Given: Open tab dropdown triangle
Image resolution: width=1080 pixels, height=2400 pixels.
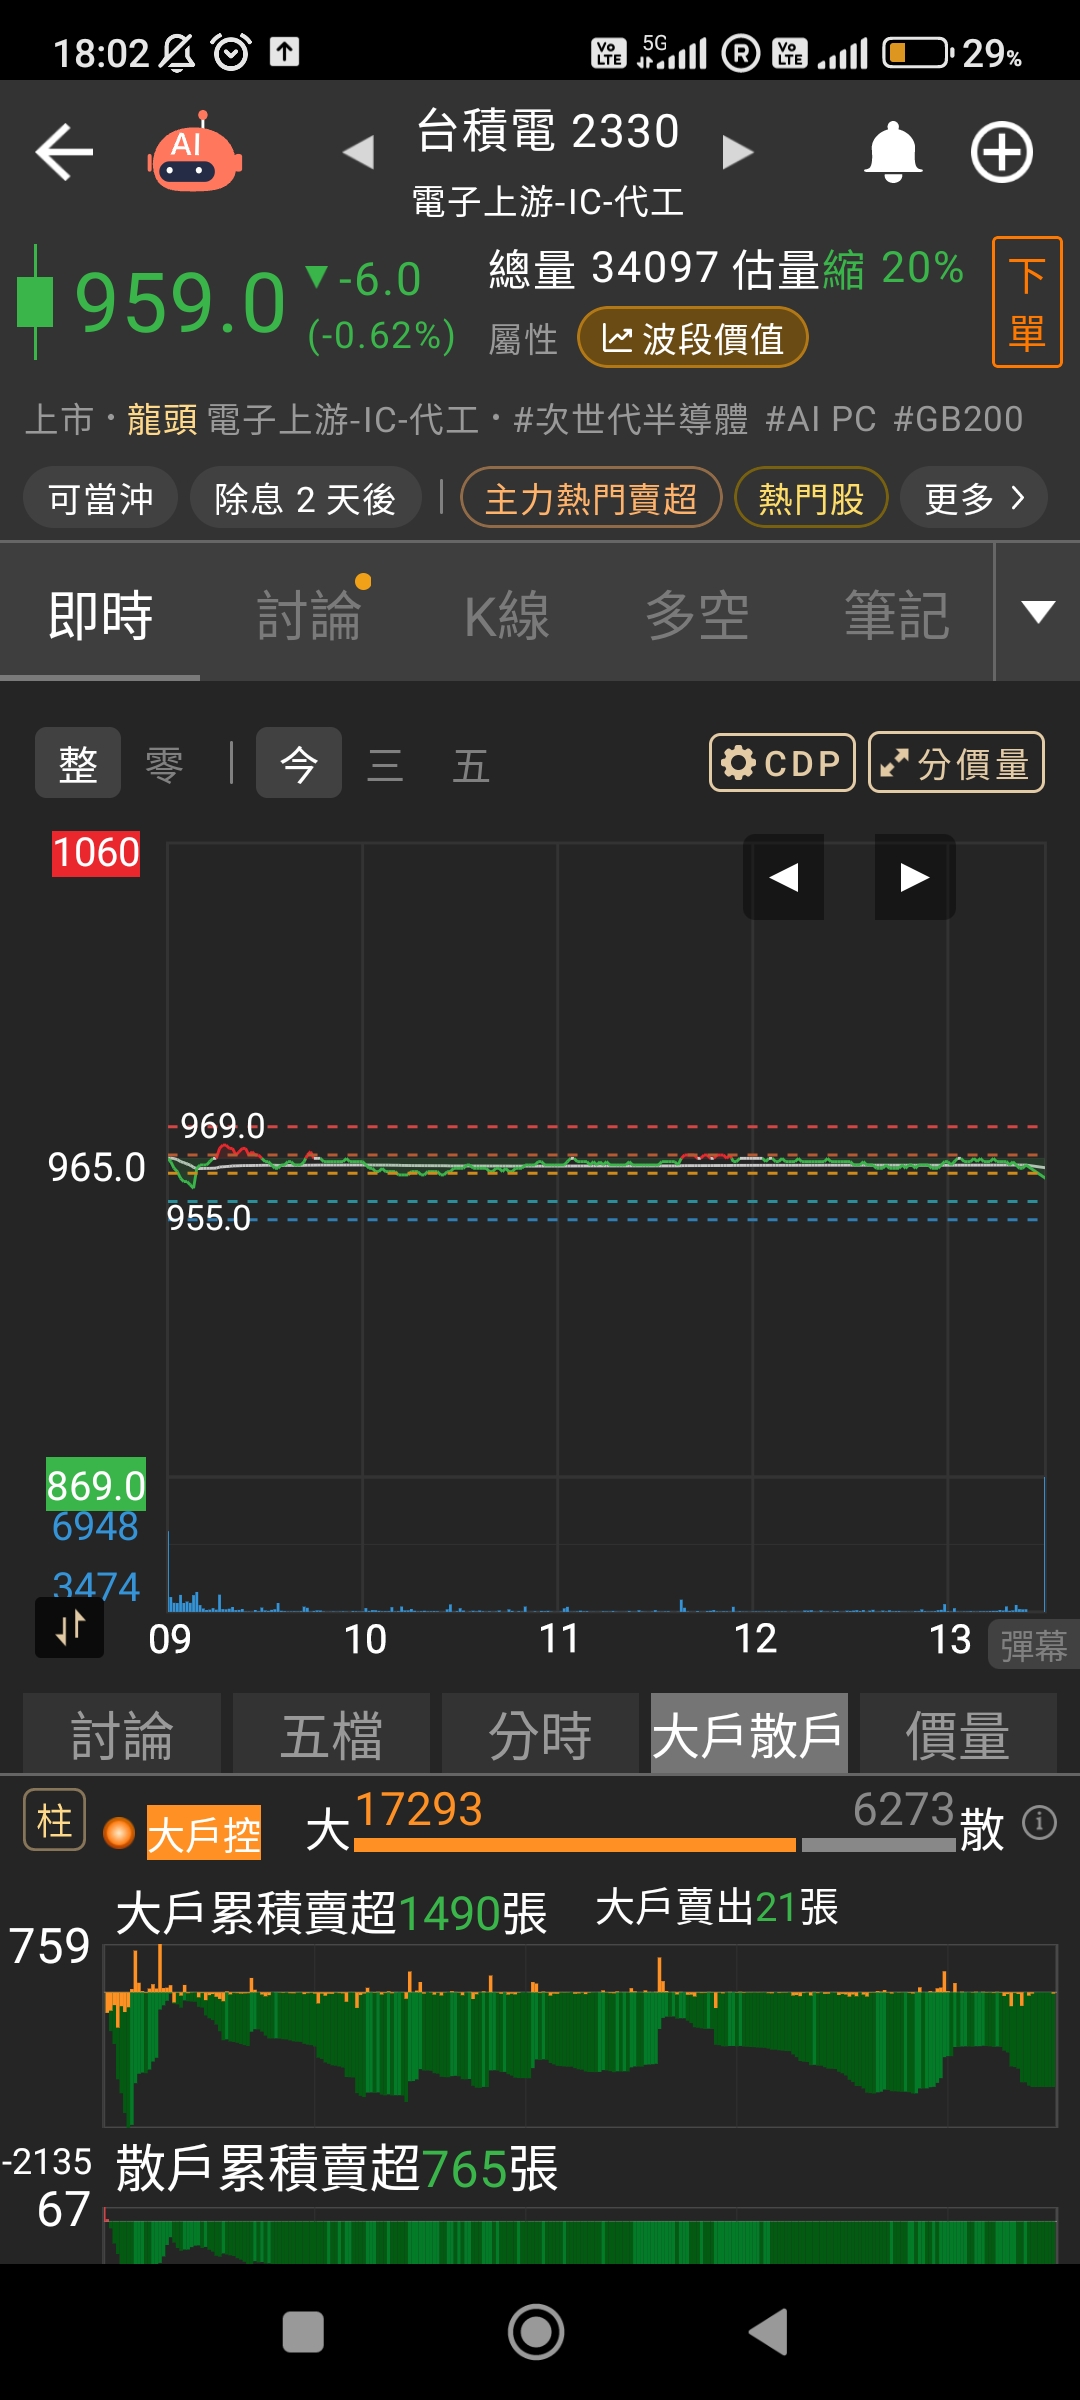Looking at the screenshot, I should 1038,612.
